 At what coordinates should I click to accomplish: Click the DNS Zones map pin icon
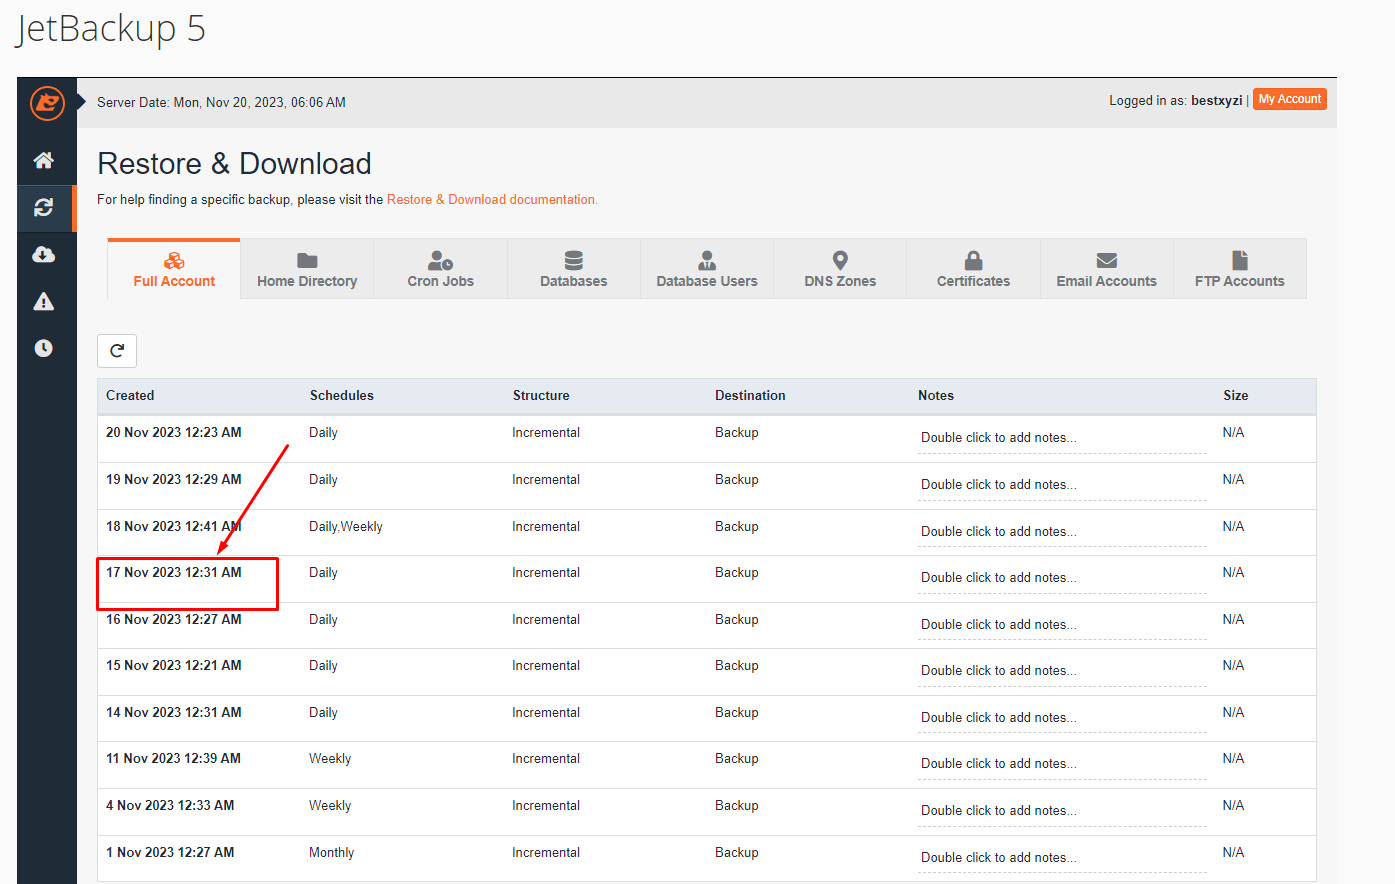[x=840, y=260]
